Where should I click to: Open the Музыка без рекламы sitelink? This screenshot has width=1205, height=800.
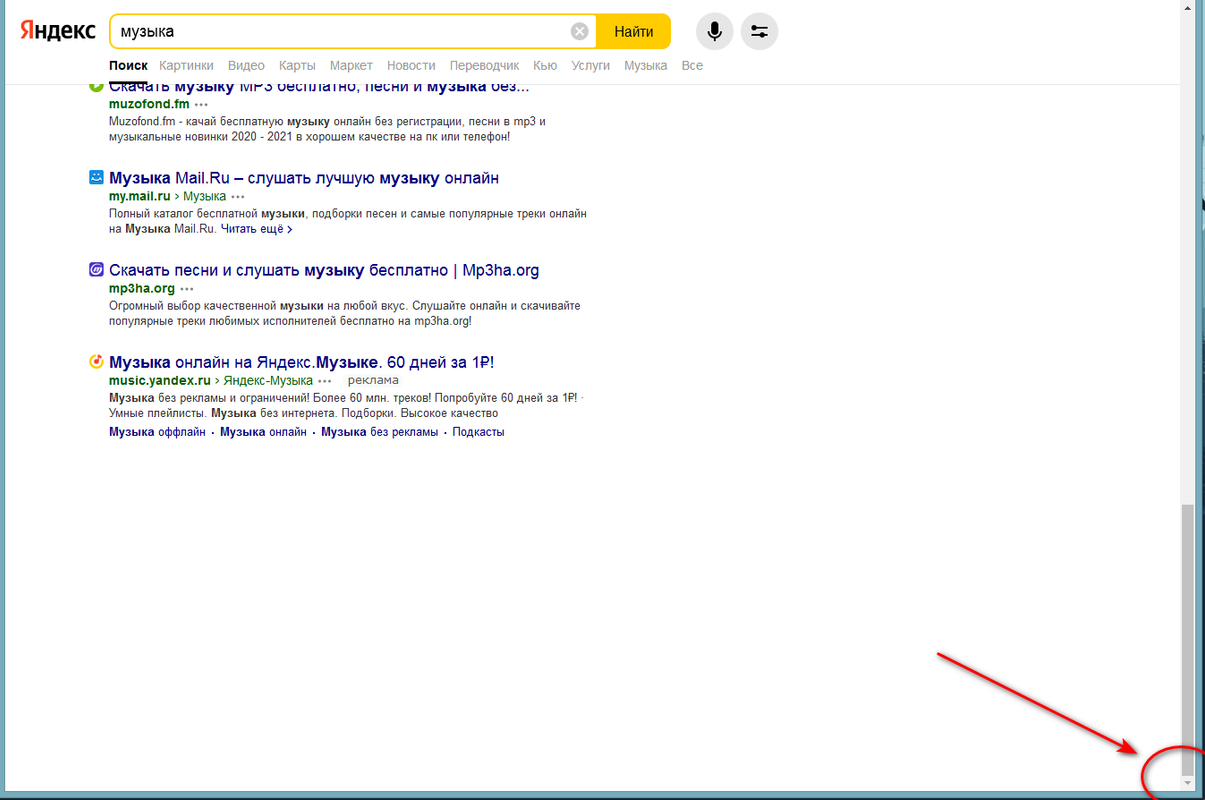pos(380,432)
